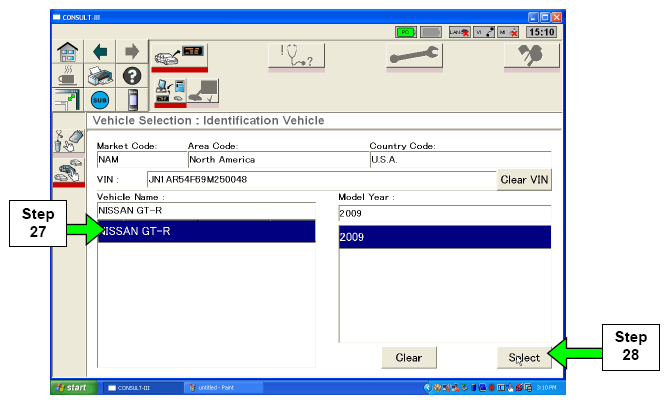This screenshot has height=404, width=669.
Task: Open the Windows Start menu
Action: pyautogui.click(x=74, y=387)
